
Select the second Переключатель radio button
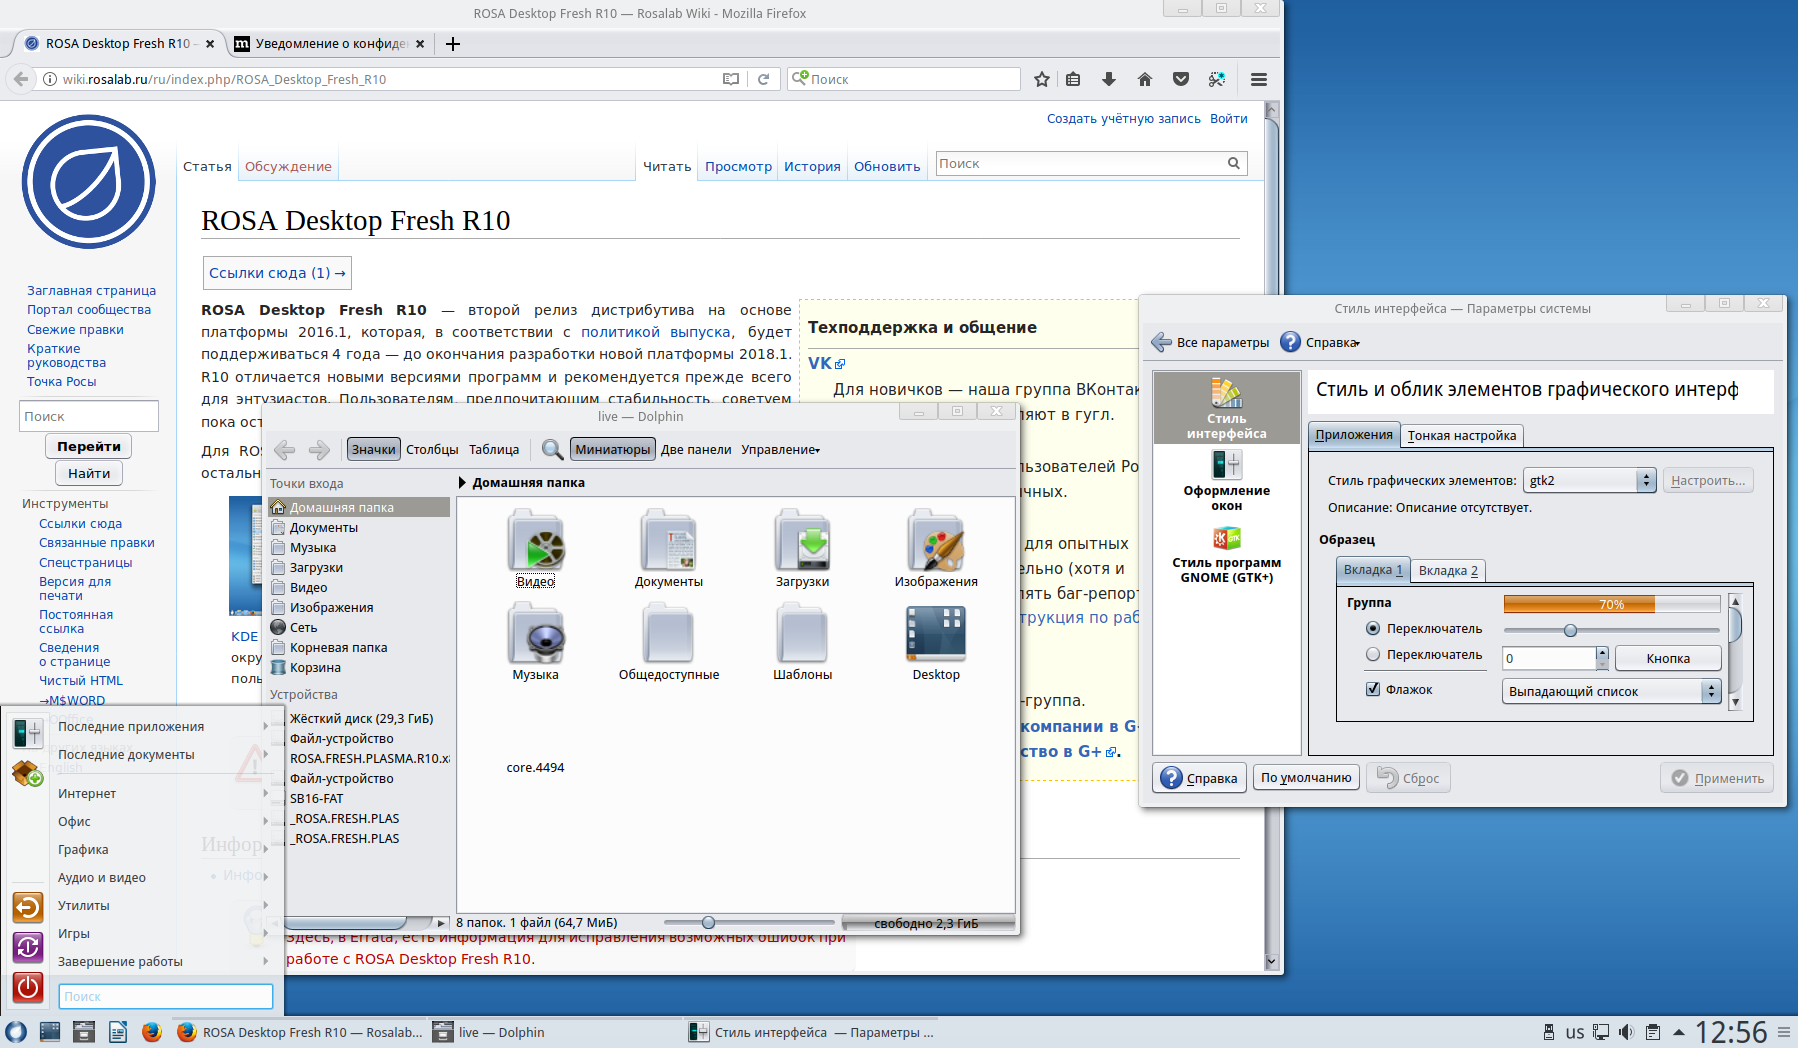pyautogui.click(x=1373, y=655)
